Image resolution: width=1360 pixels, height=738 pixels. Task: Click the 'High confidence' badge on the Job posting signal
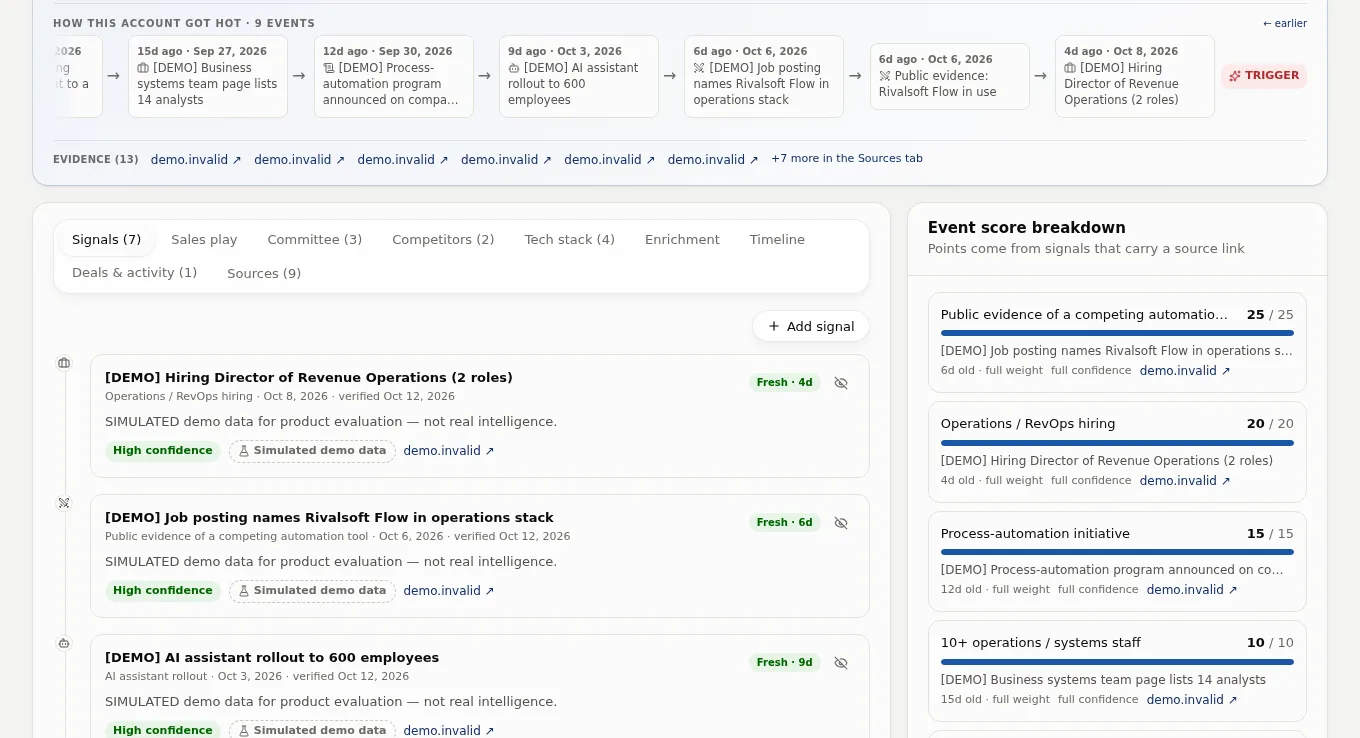coord(163,591)
